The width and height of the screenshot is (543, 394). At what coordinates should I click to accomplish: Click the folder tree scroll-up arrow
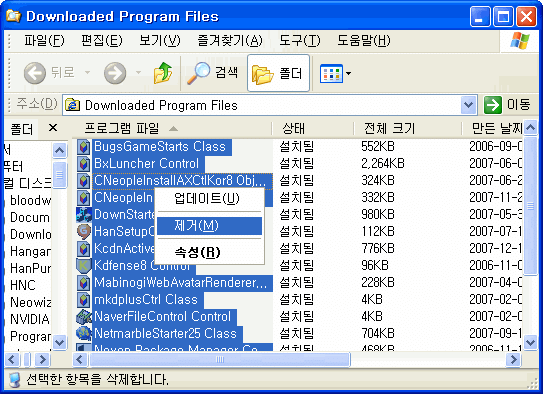[x=60, y=150]
